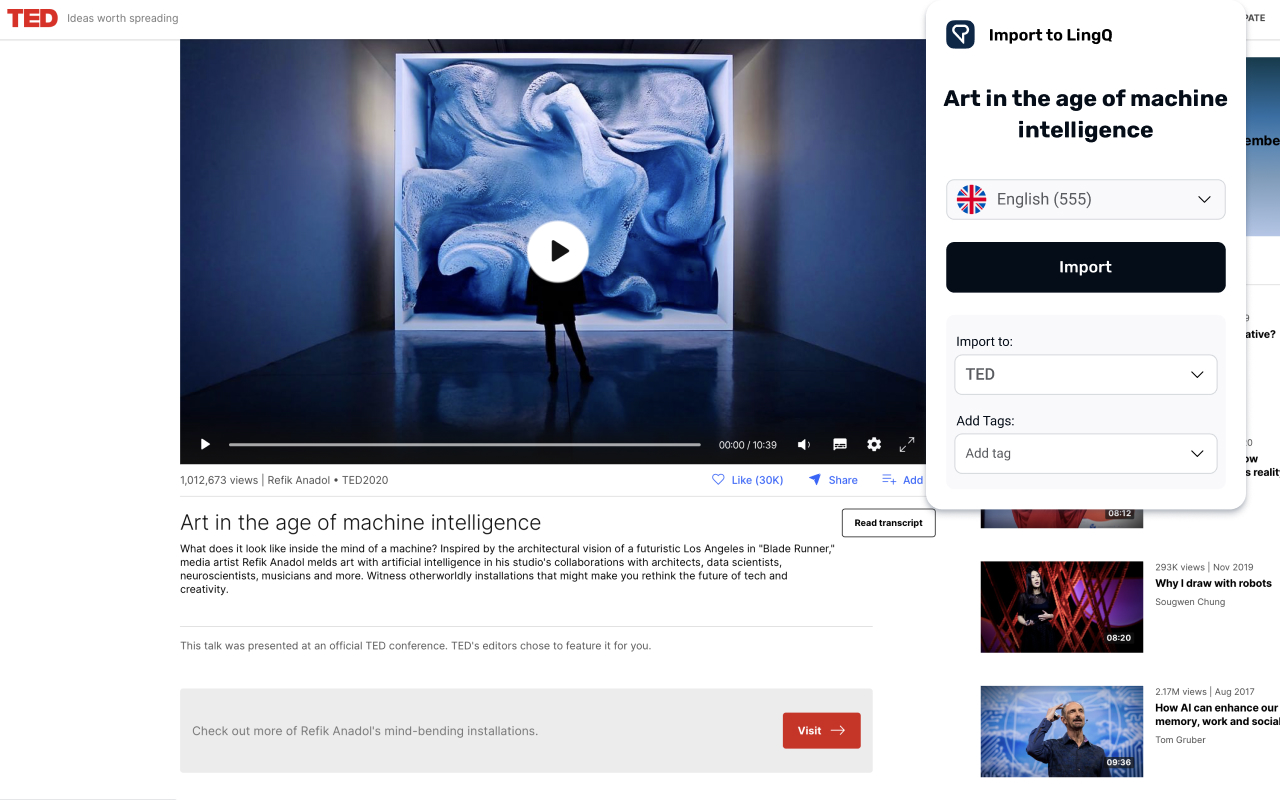Click the TED logo in header

point(33,18)
